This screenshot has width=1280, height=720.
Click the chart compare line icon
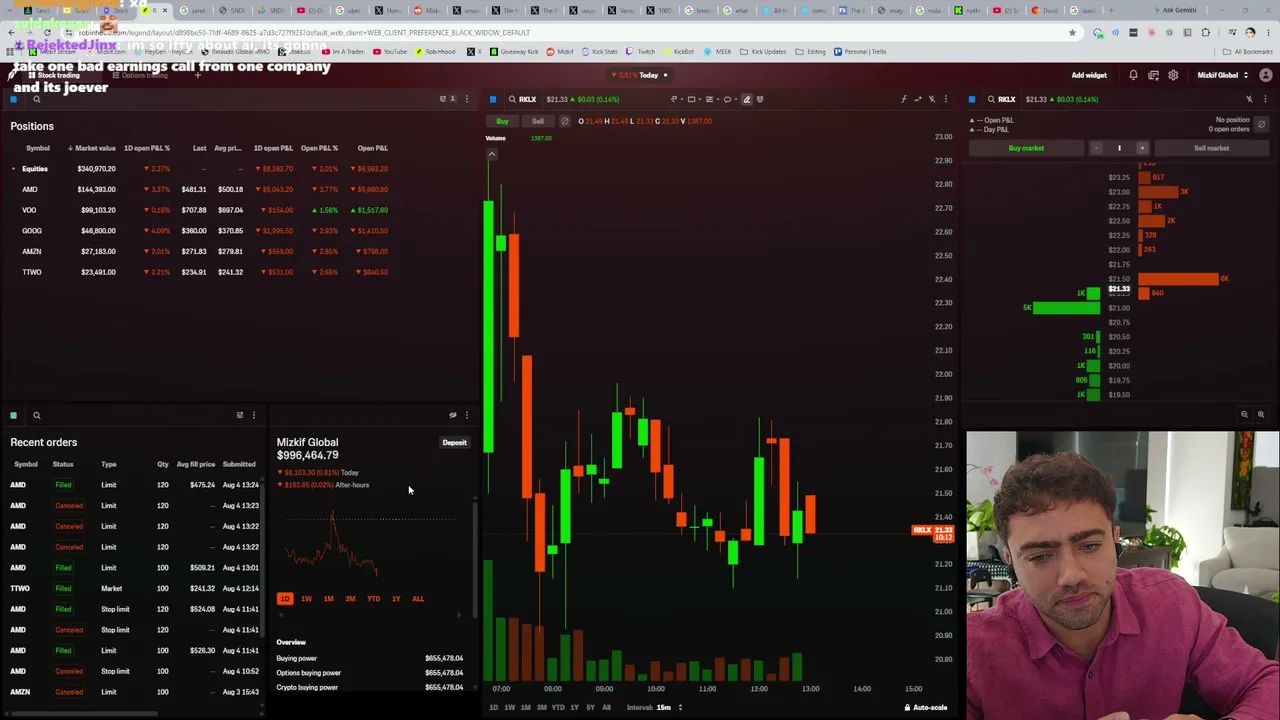(917, 99)
